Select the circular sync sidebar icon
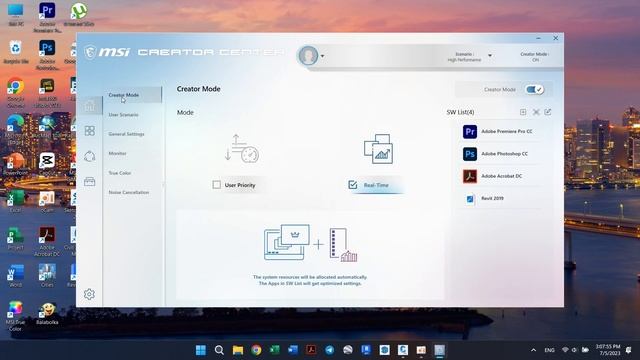 coord(89,156)
